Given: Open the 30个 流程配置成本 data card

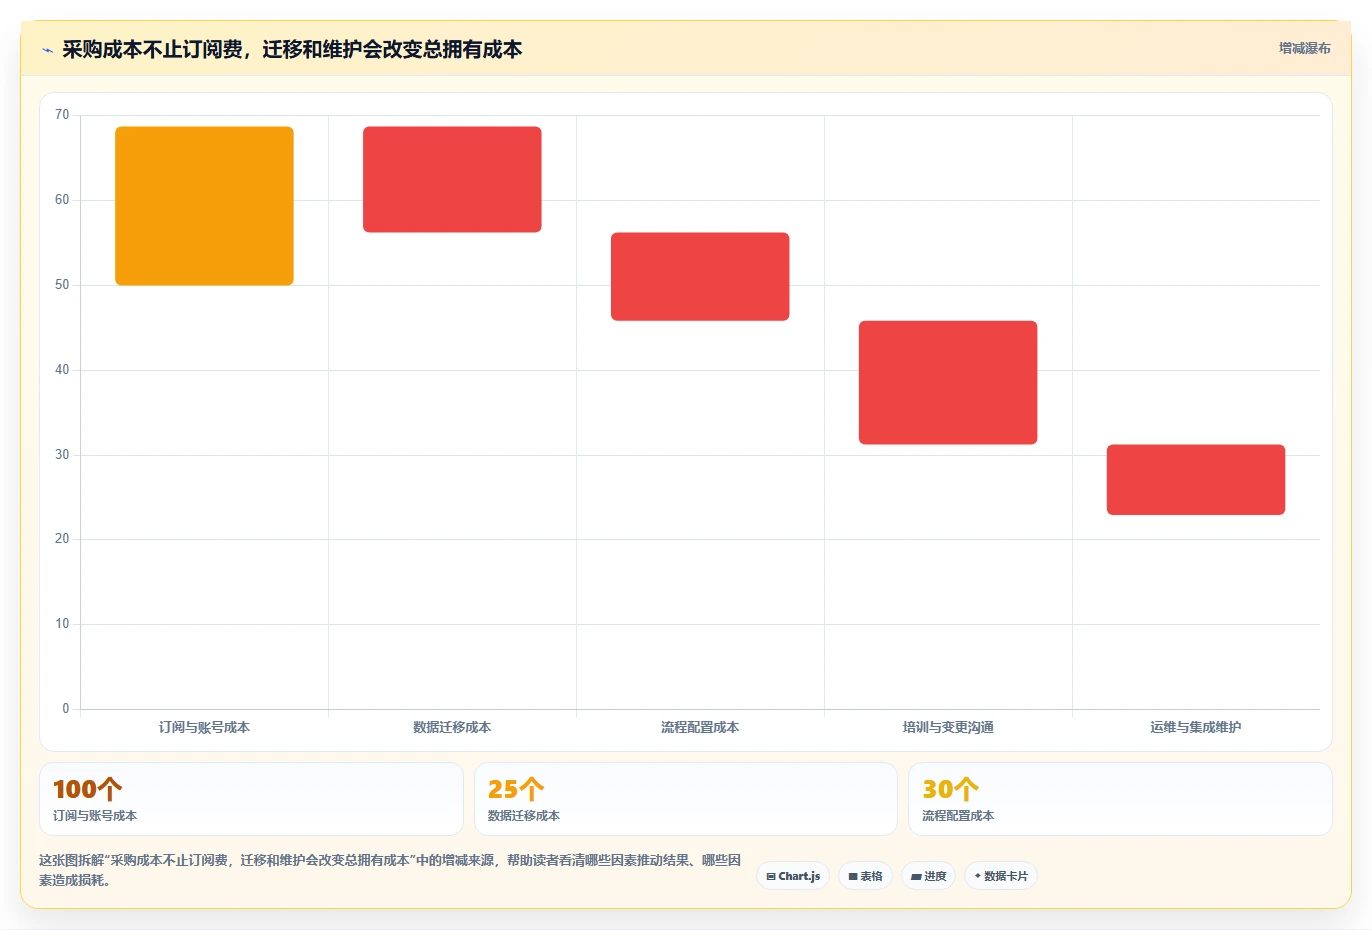Looking at the screenshot, I should point(1120,799).
